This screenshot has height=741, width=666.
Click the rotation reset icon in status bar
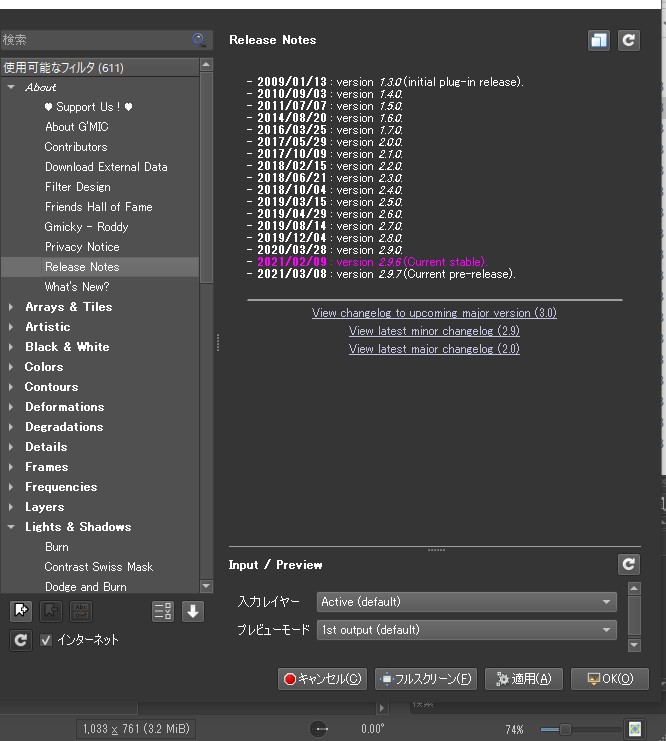(x=319, y=729)
